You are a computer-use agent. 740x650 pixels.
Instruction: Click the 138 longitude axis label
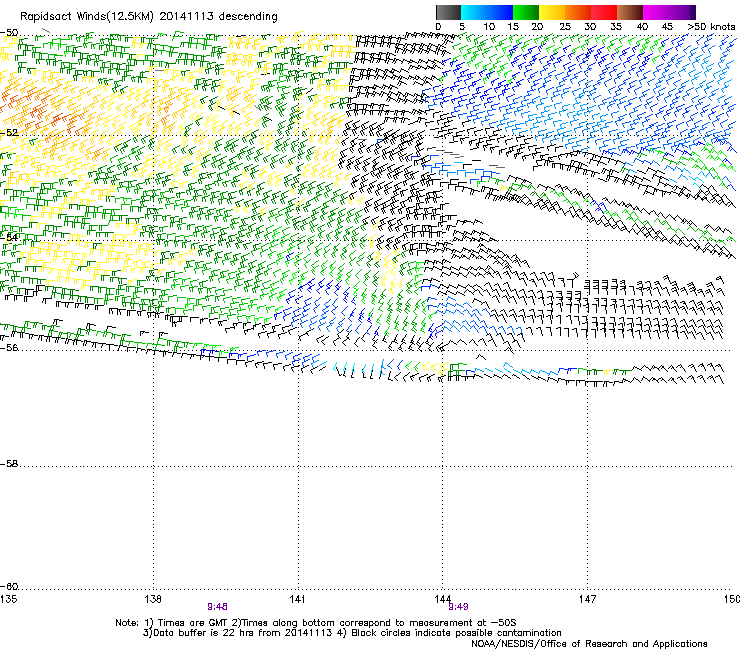coord(153,599)
